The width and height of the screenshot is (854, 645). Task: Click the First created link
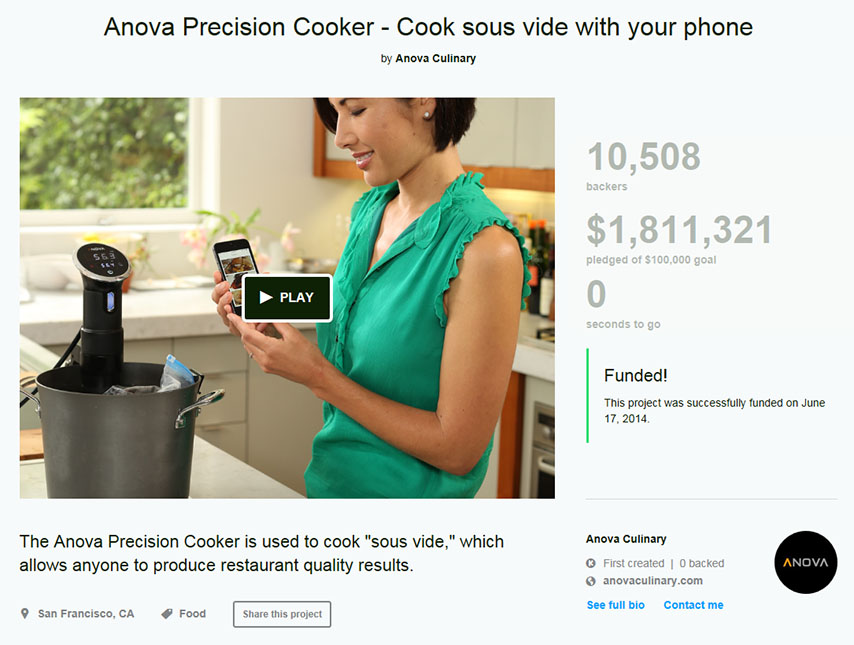click(x=633, y=563)
